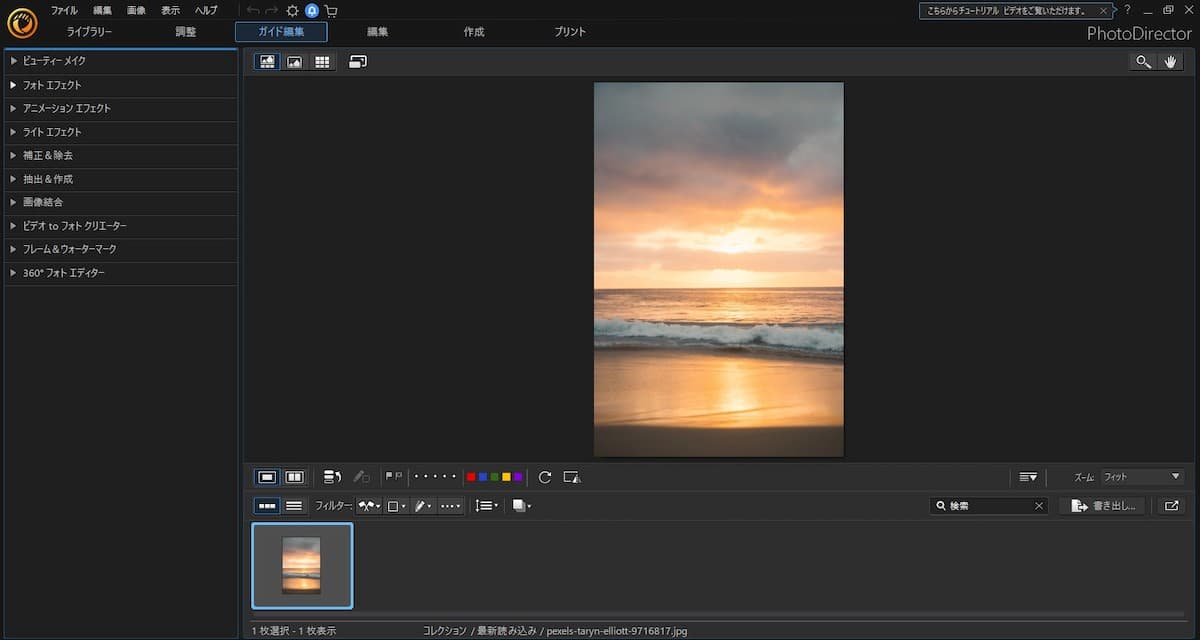Open the shopping cart icon
The image size is (1200, 640).
click(331, 10)
